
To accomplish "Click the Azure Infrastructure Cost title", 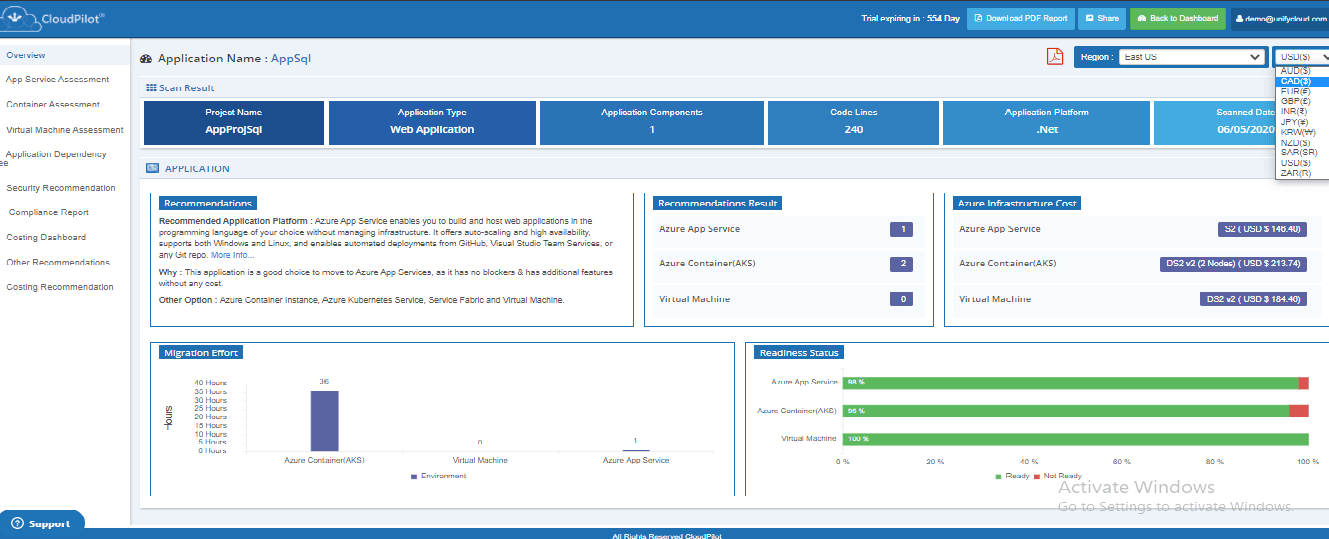I will click(x=1017, y=203).
